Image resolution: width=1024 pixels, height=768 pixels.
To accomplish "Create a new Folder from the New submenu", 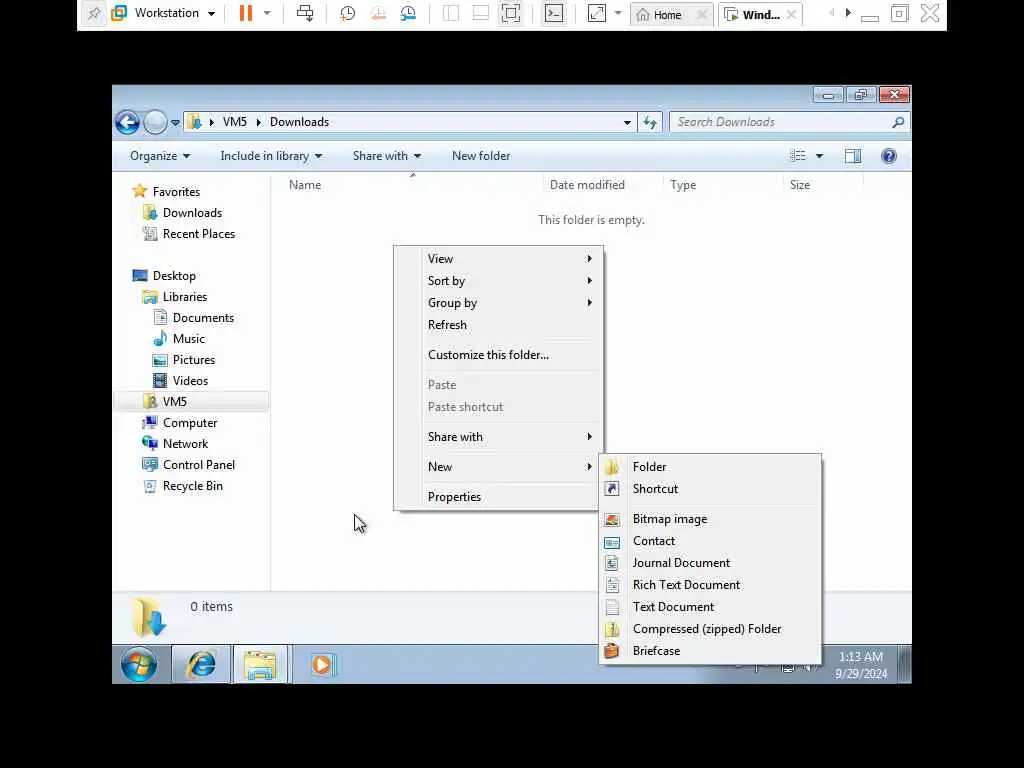I will point(710,467).
